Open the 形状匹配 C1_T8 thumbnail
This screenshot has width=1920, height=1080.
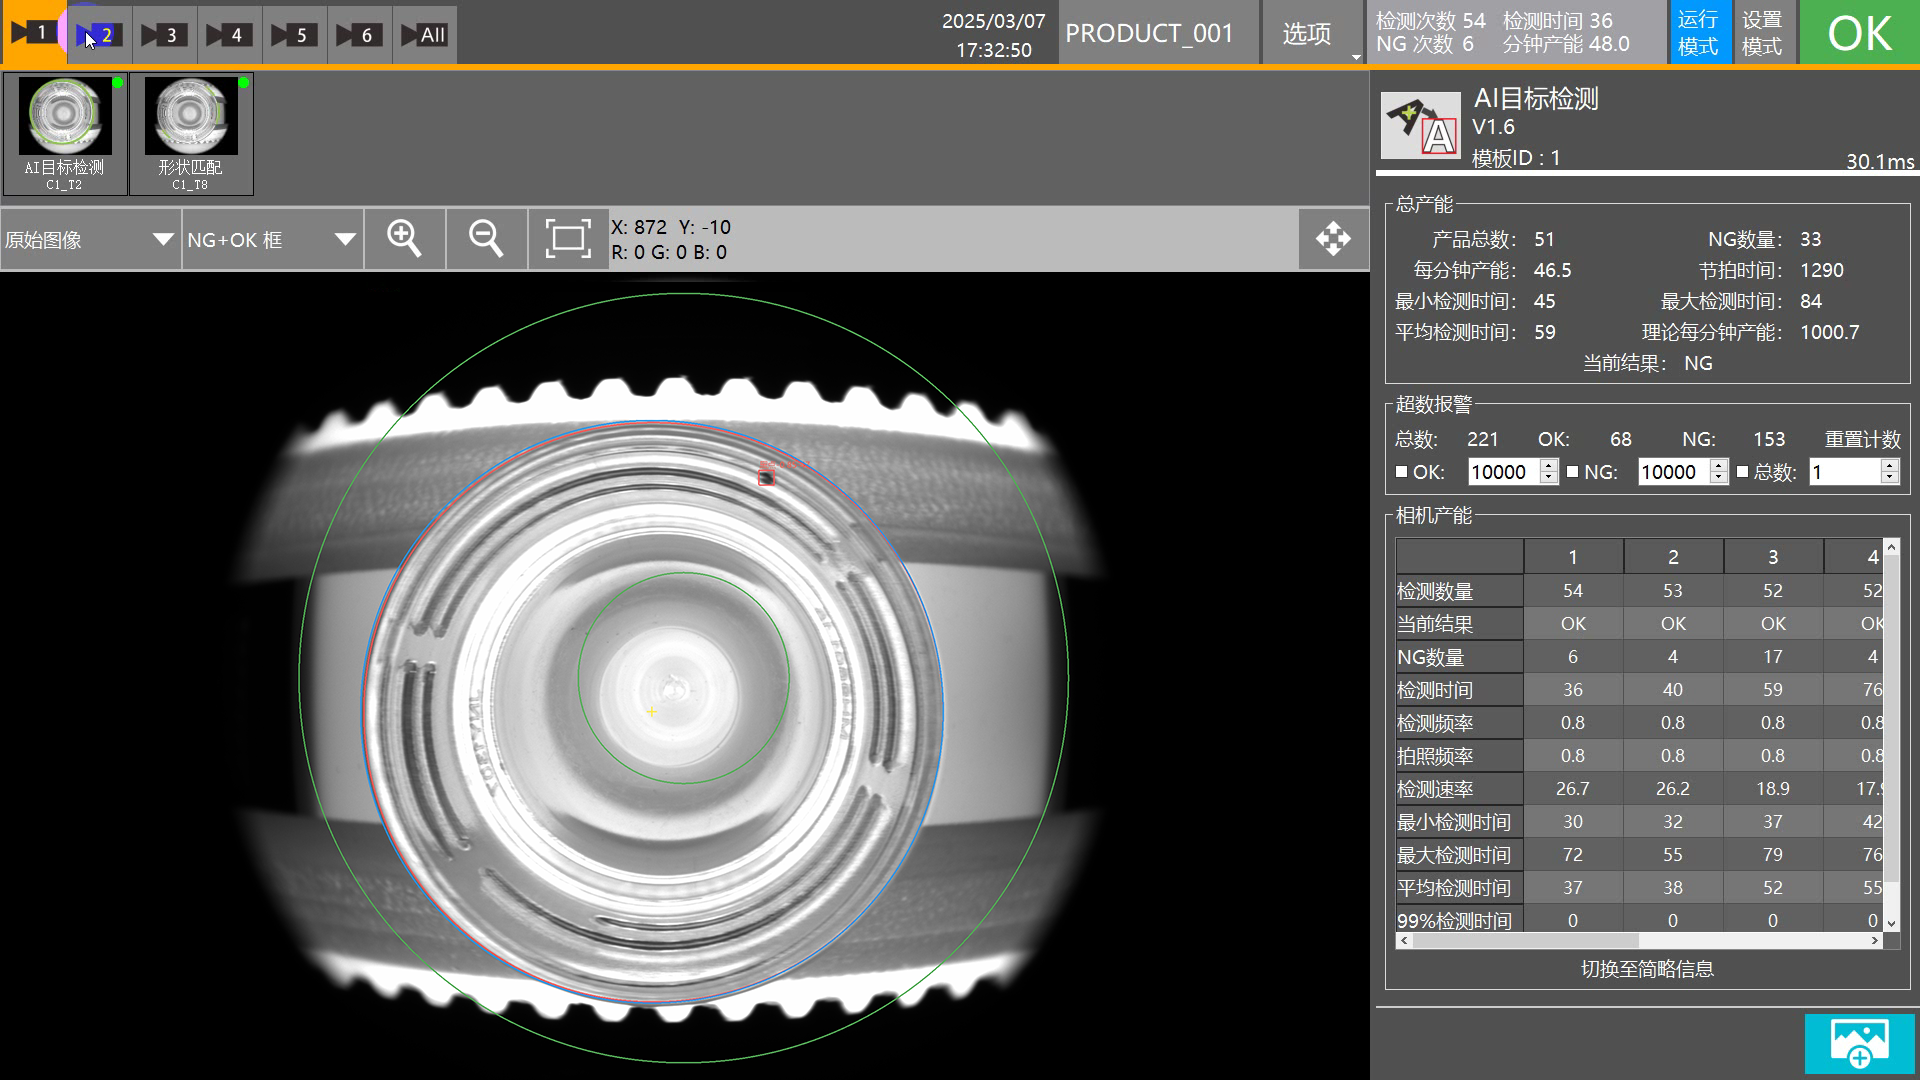[x=190, y=133]
